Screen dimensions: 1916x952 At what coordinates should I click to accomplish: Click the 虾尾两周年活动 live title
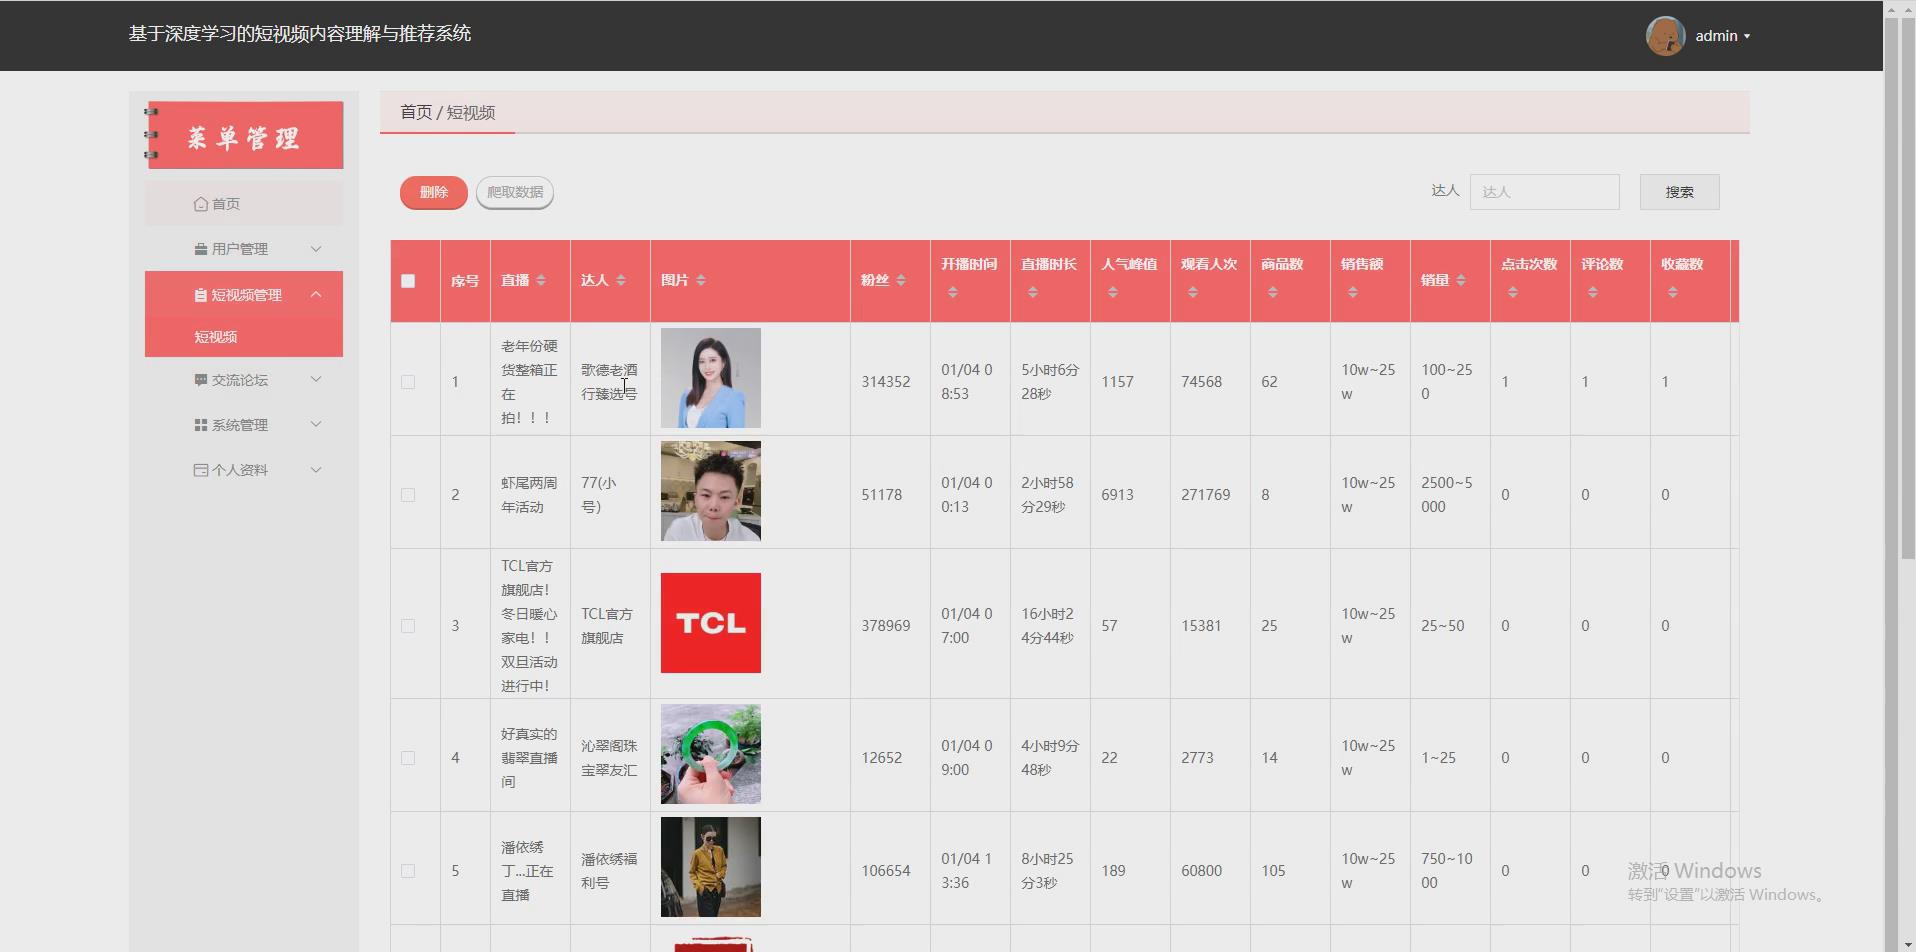(529, 495)
